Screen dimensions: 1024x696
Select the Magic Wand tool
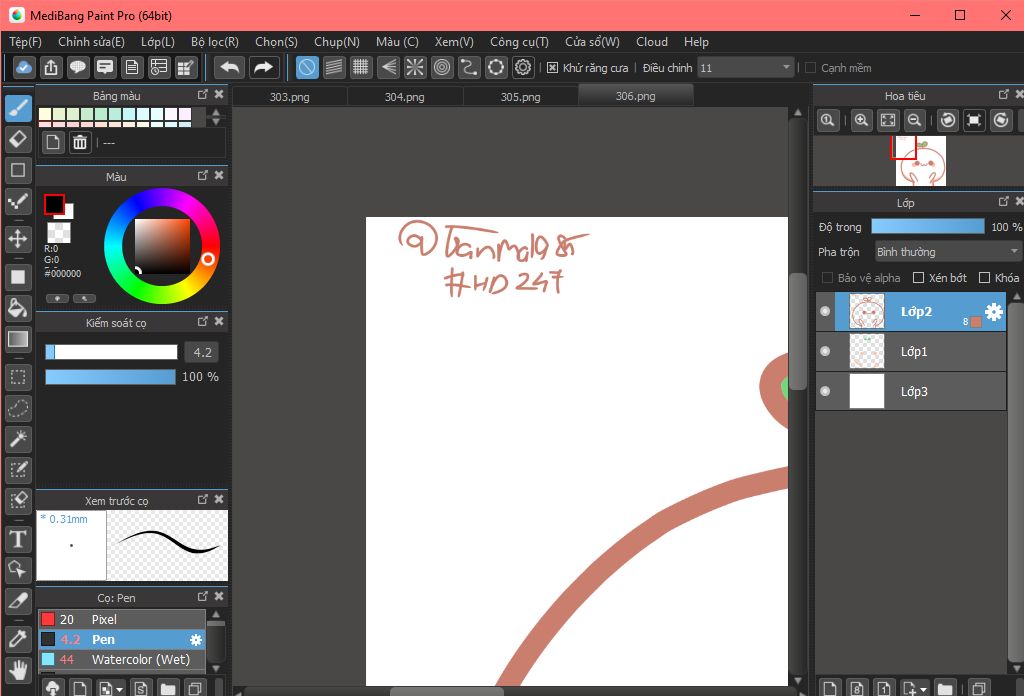(18, 439)
